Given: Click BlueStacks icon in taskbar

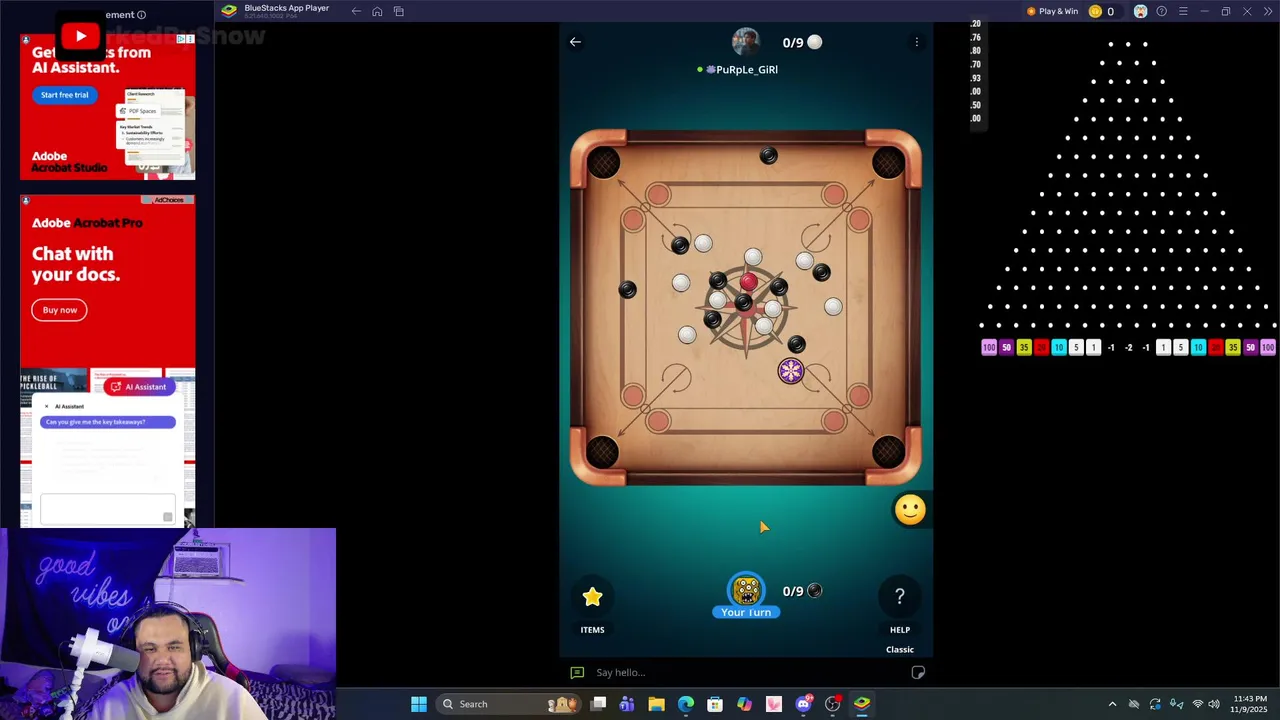Looking at the screenshot, I should coord(862,704).
